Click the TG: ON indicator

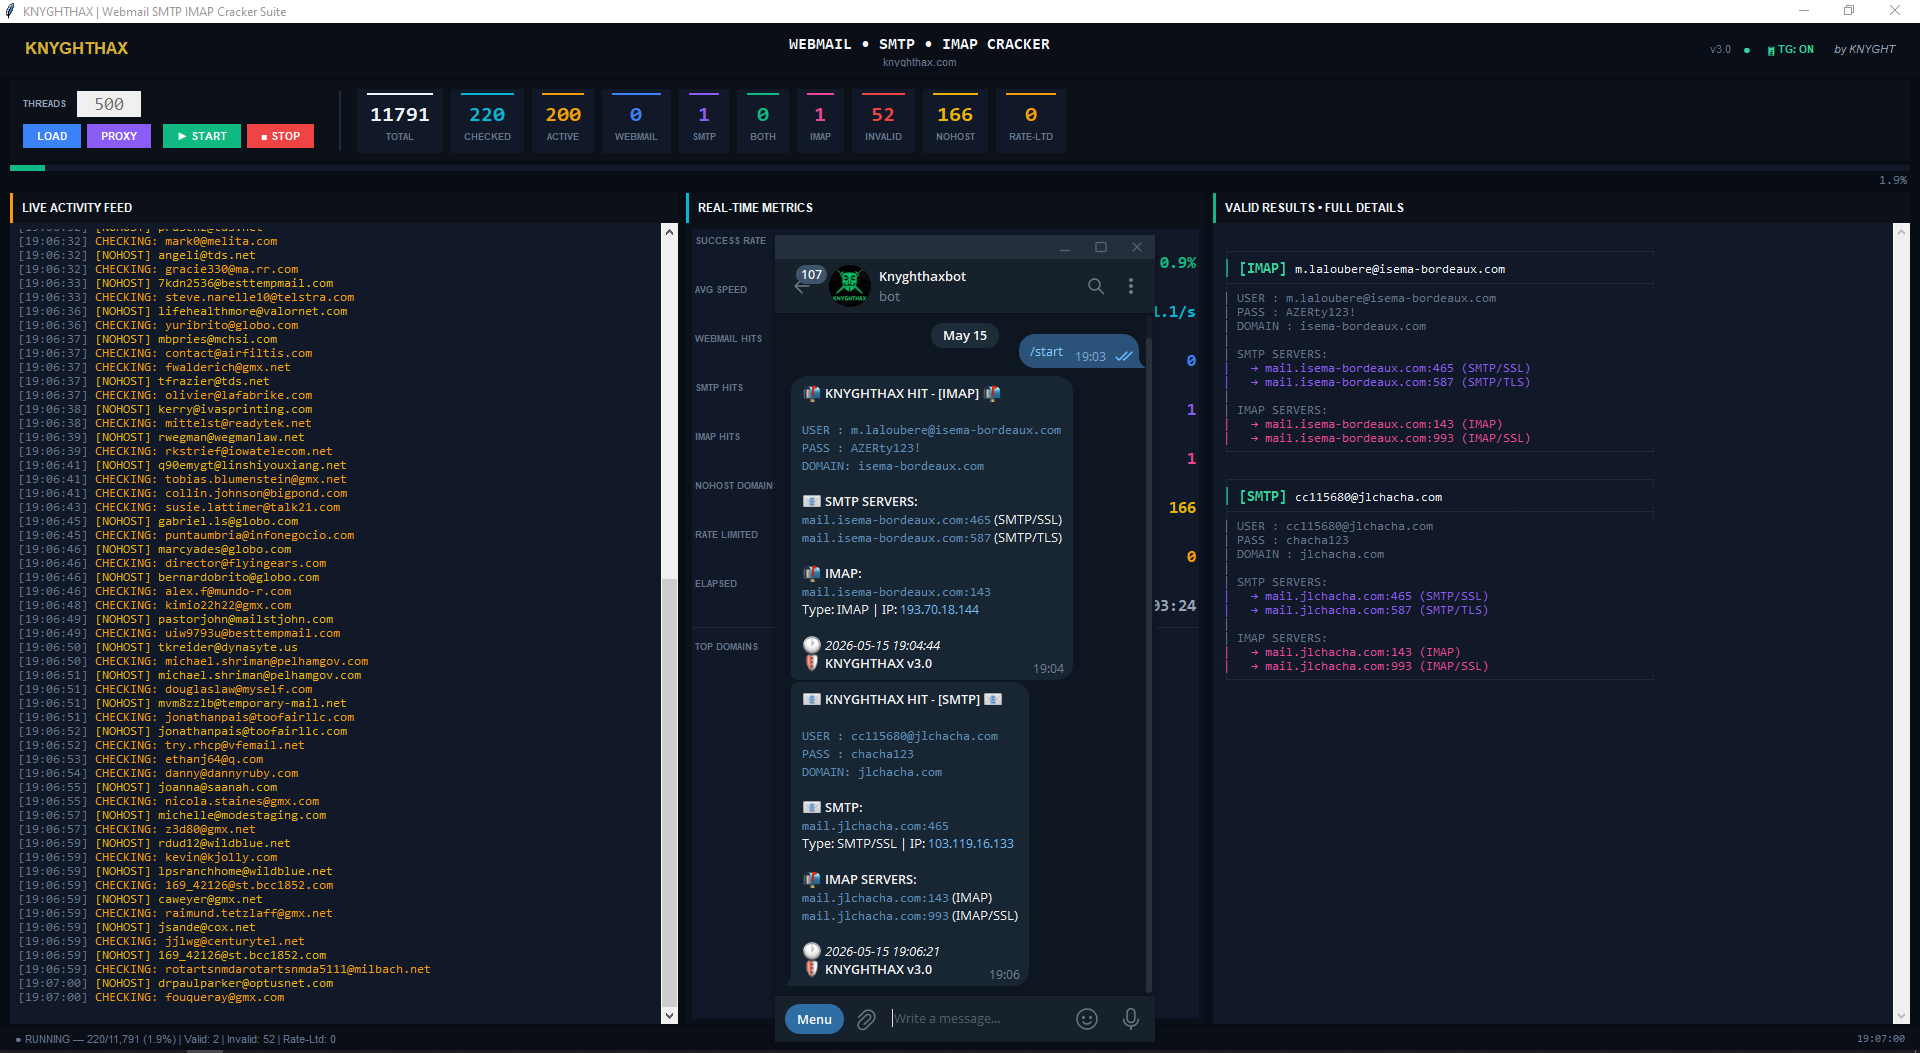(x=1790, y=49)
